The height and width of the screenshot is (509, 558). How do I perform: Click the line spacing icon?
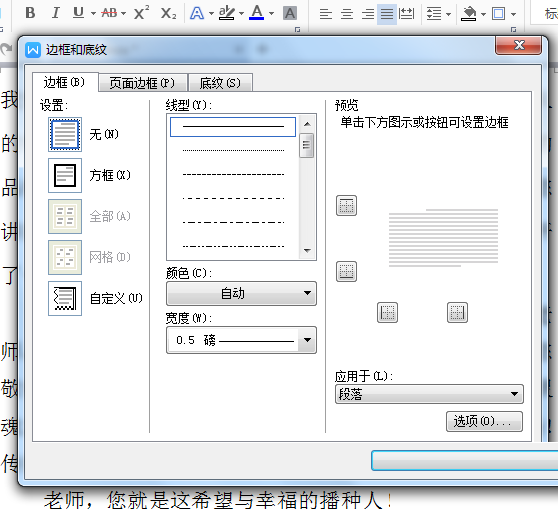434,14
